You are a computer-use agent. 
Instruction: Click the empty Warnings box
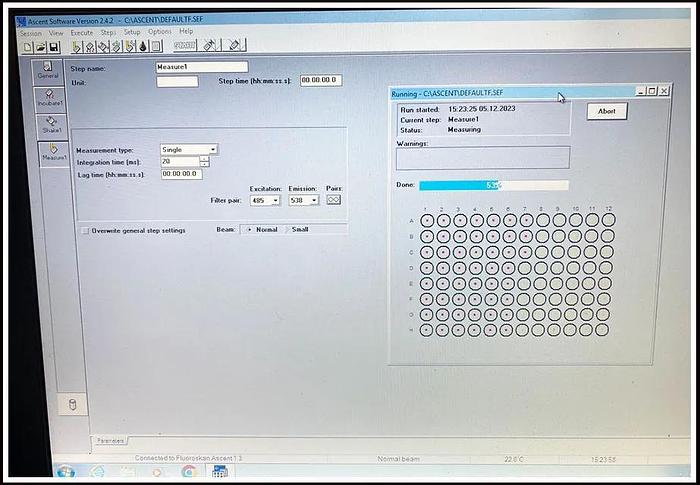[483, 158]
